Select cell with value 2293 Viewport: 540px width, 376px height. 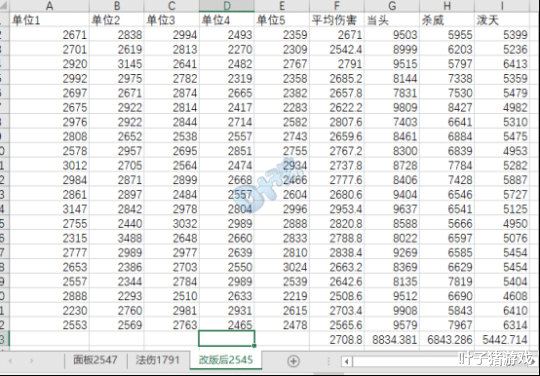[117, 296]
